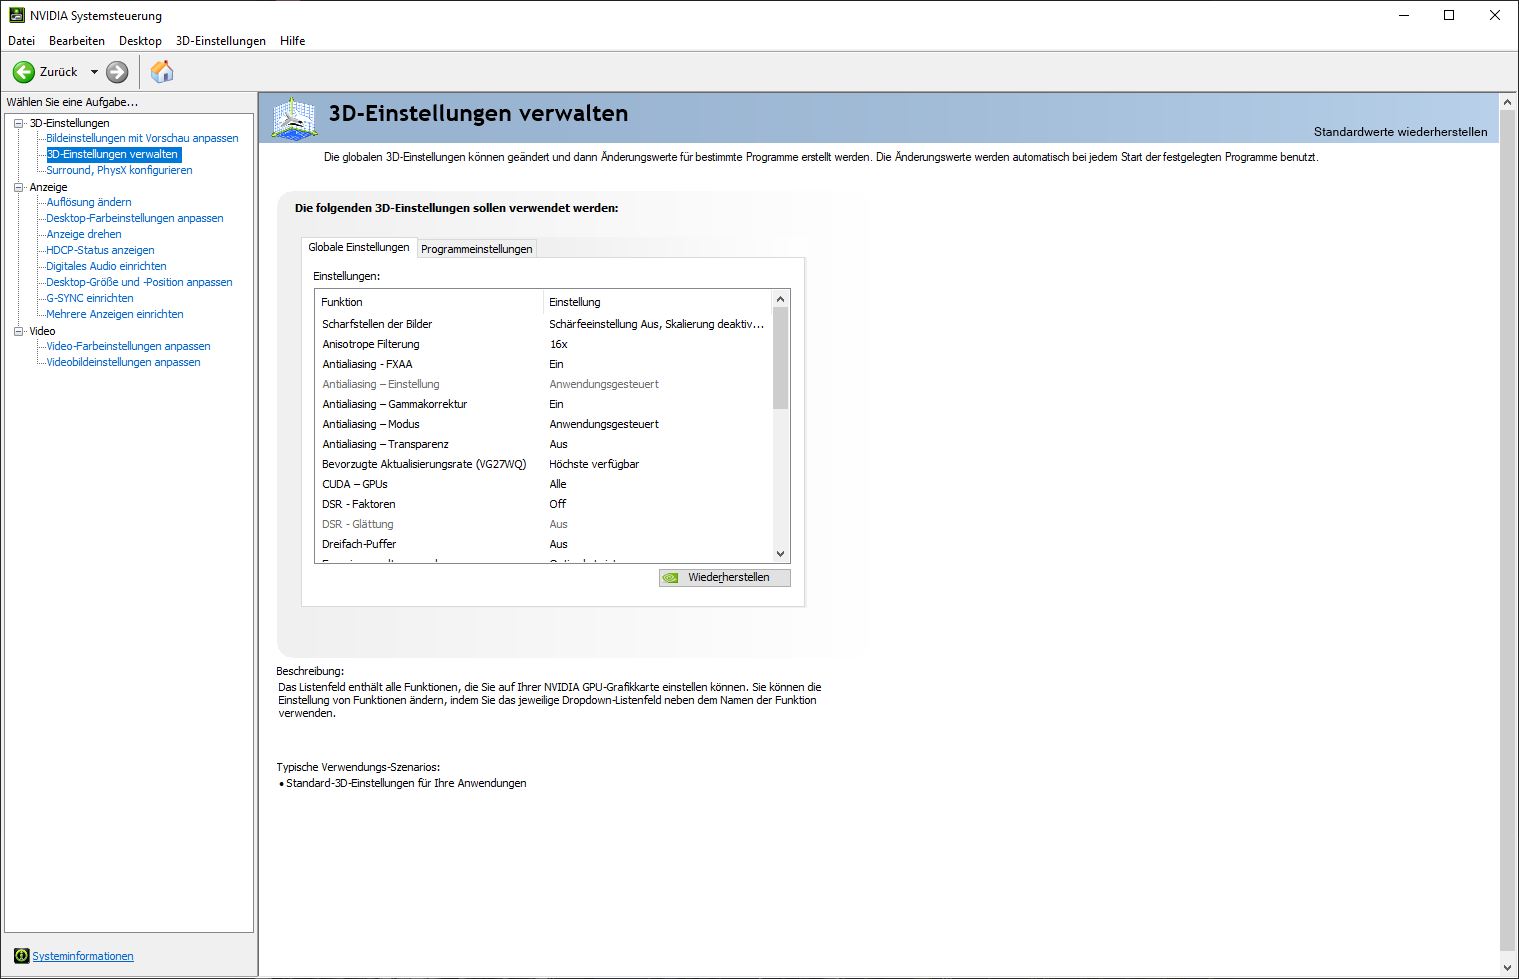Collapse the Video tree node
Image resolution: width=1519 pixels, height=979 pixels.
[x=18, y=331]
